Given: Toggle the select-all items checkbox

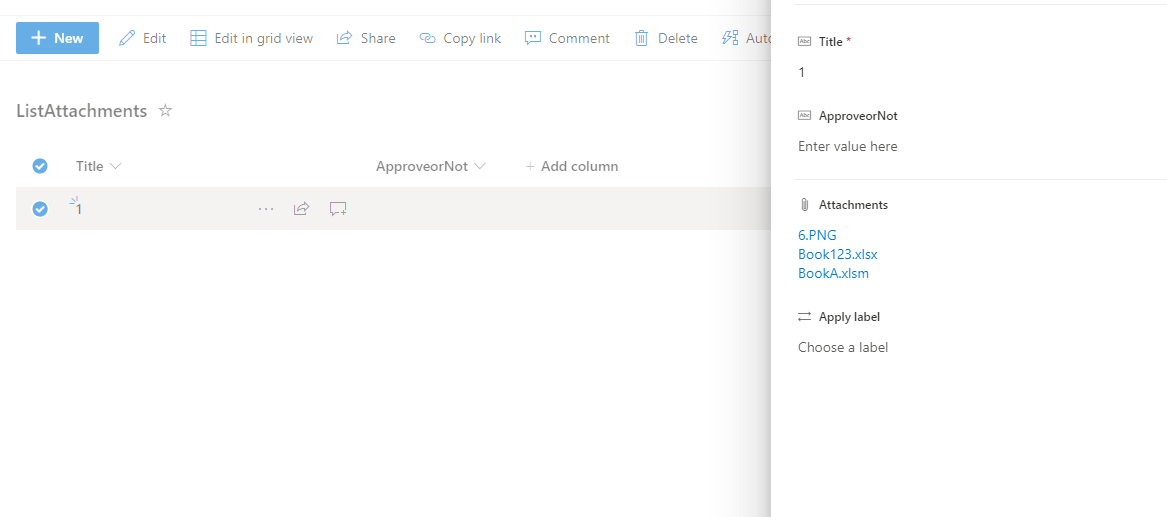Looking at the screenshot, I should tap(40, 166).
